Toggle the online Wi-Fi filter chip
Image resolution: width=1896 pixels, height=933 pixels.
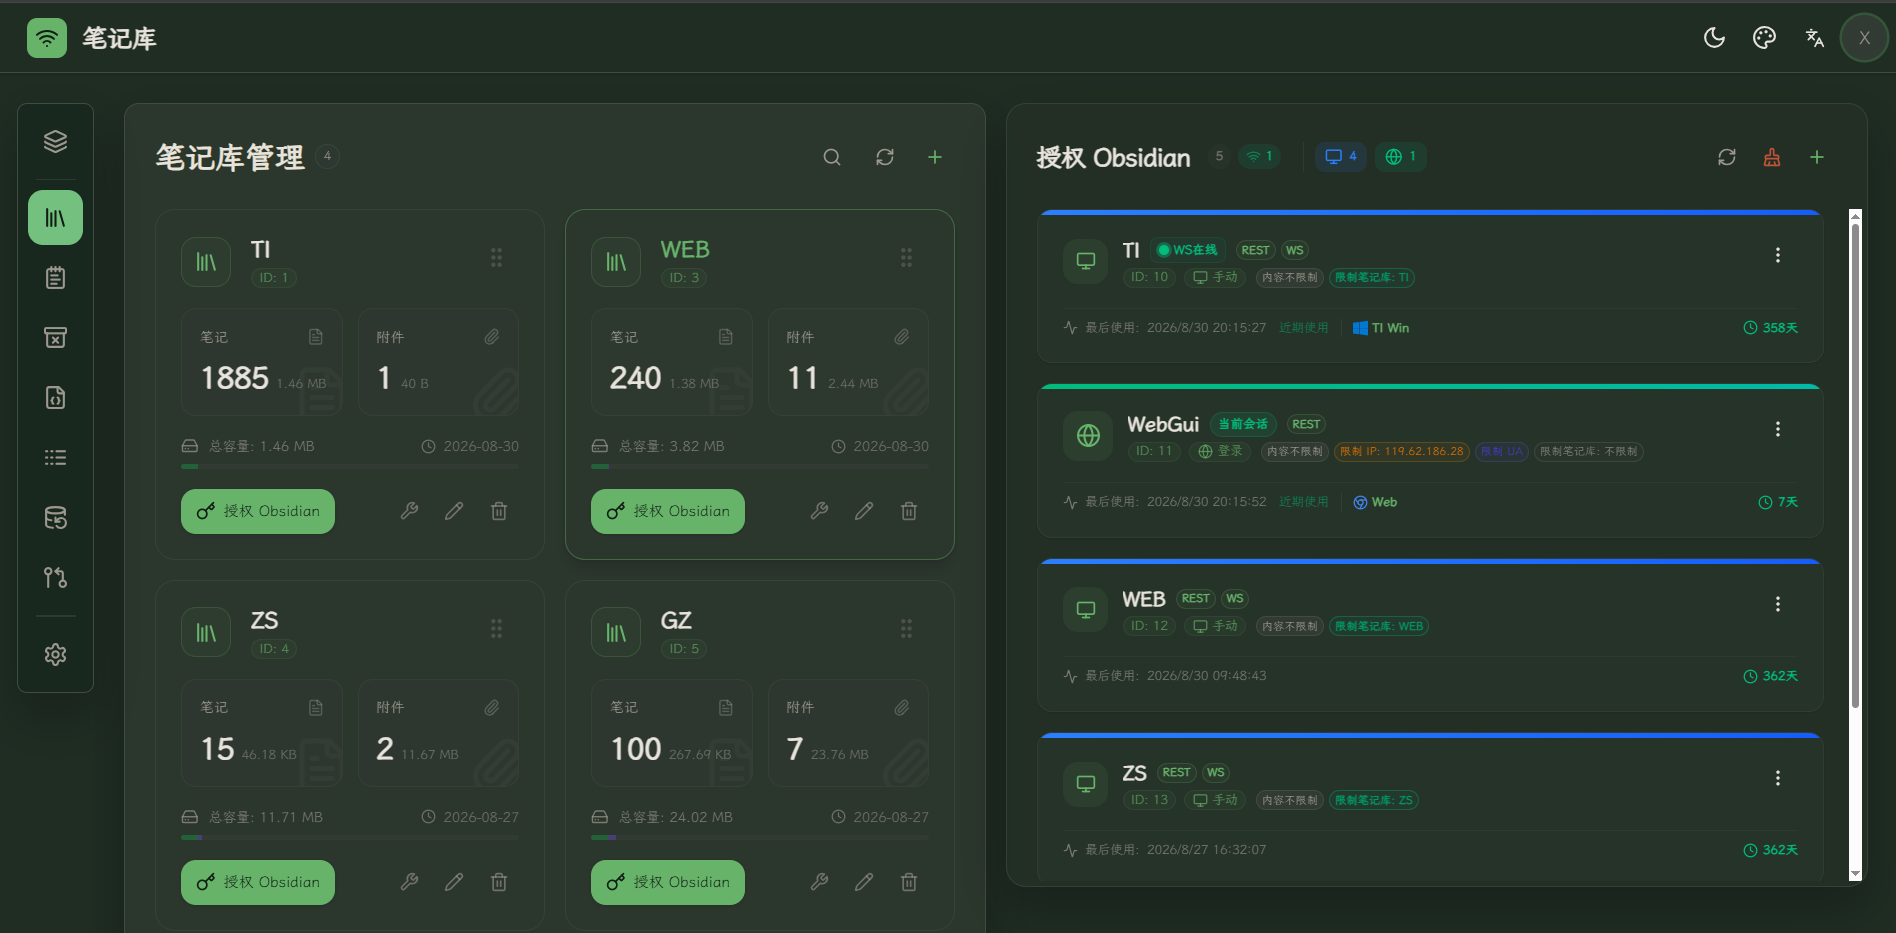tap(1259, 156)
